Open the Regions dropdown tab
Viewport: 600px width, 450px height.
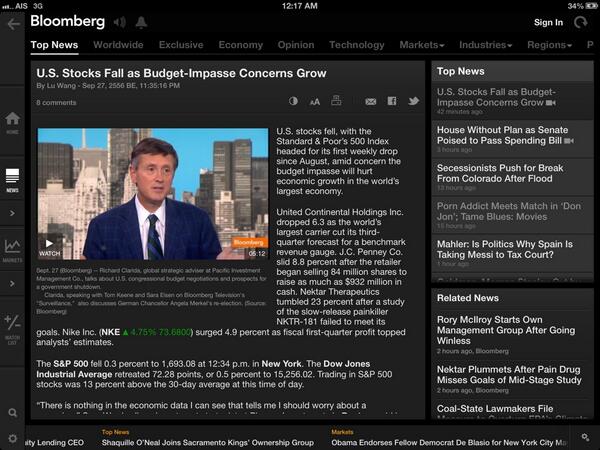point(549,45)
